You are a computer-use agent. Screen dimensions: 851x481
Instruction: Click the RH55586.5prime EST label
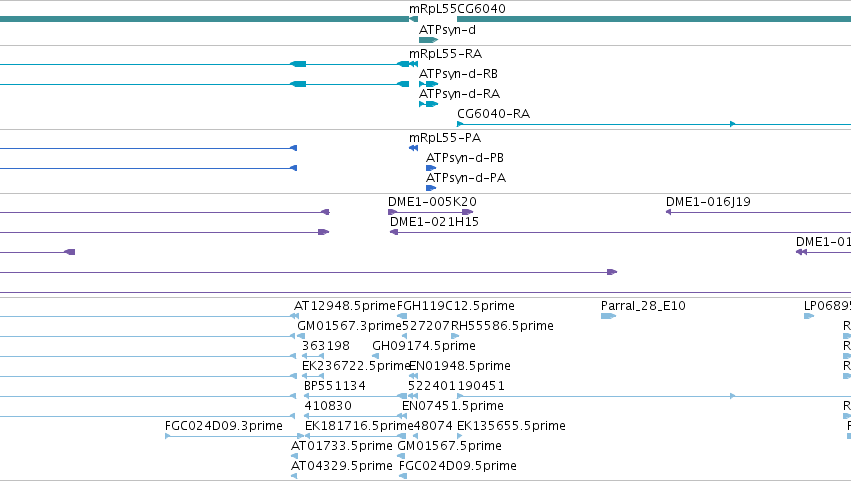pyautogui.click(x=502, y=326)
